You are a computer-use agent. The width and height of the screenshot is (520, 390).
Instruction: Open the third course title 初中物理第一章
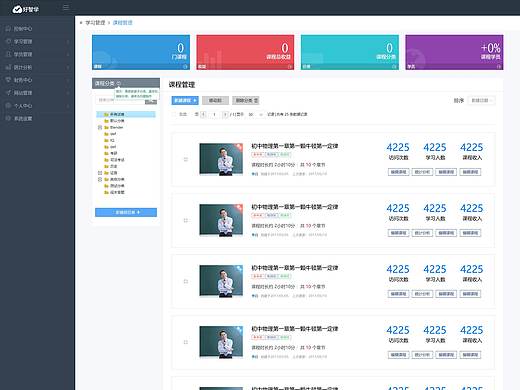[x=295, y=268]
